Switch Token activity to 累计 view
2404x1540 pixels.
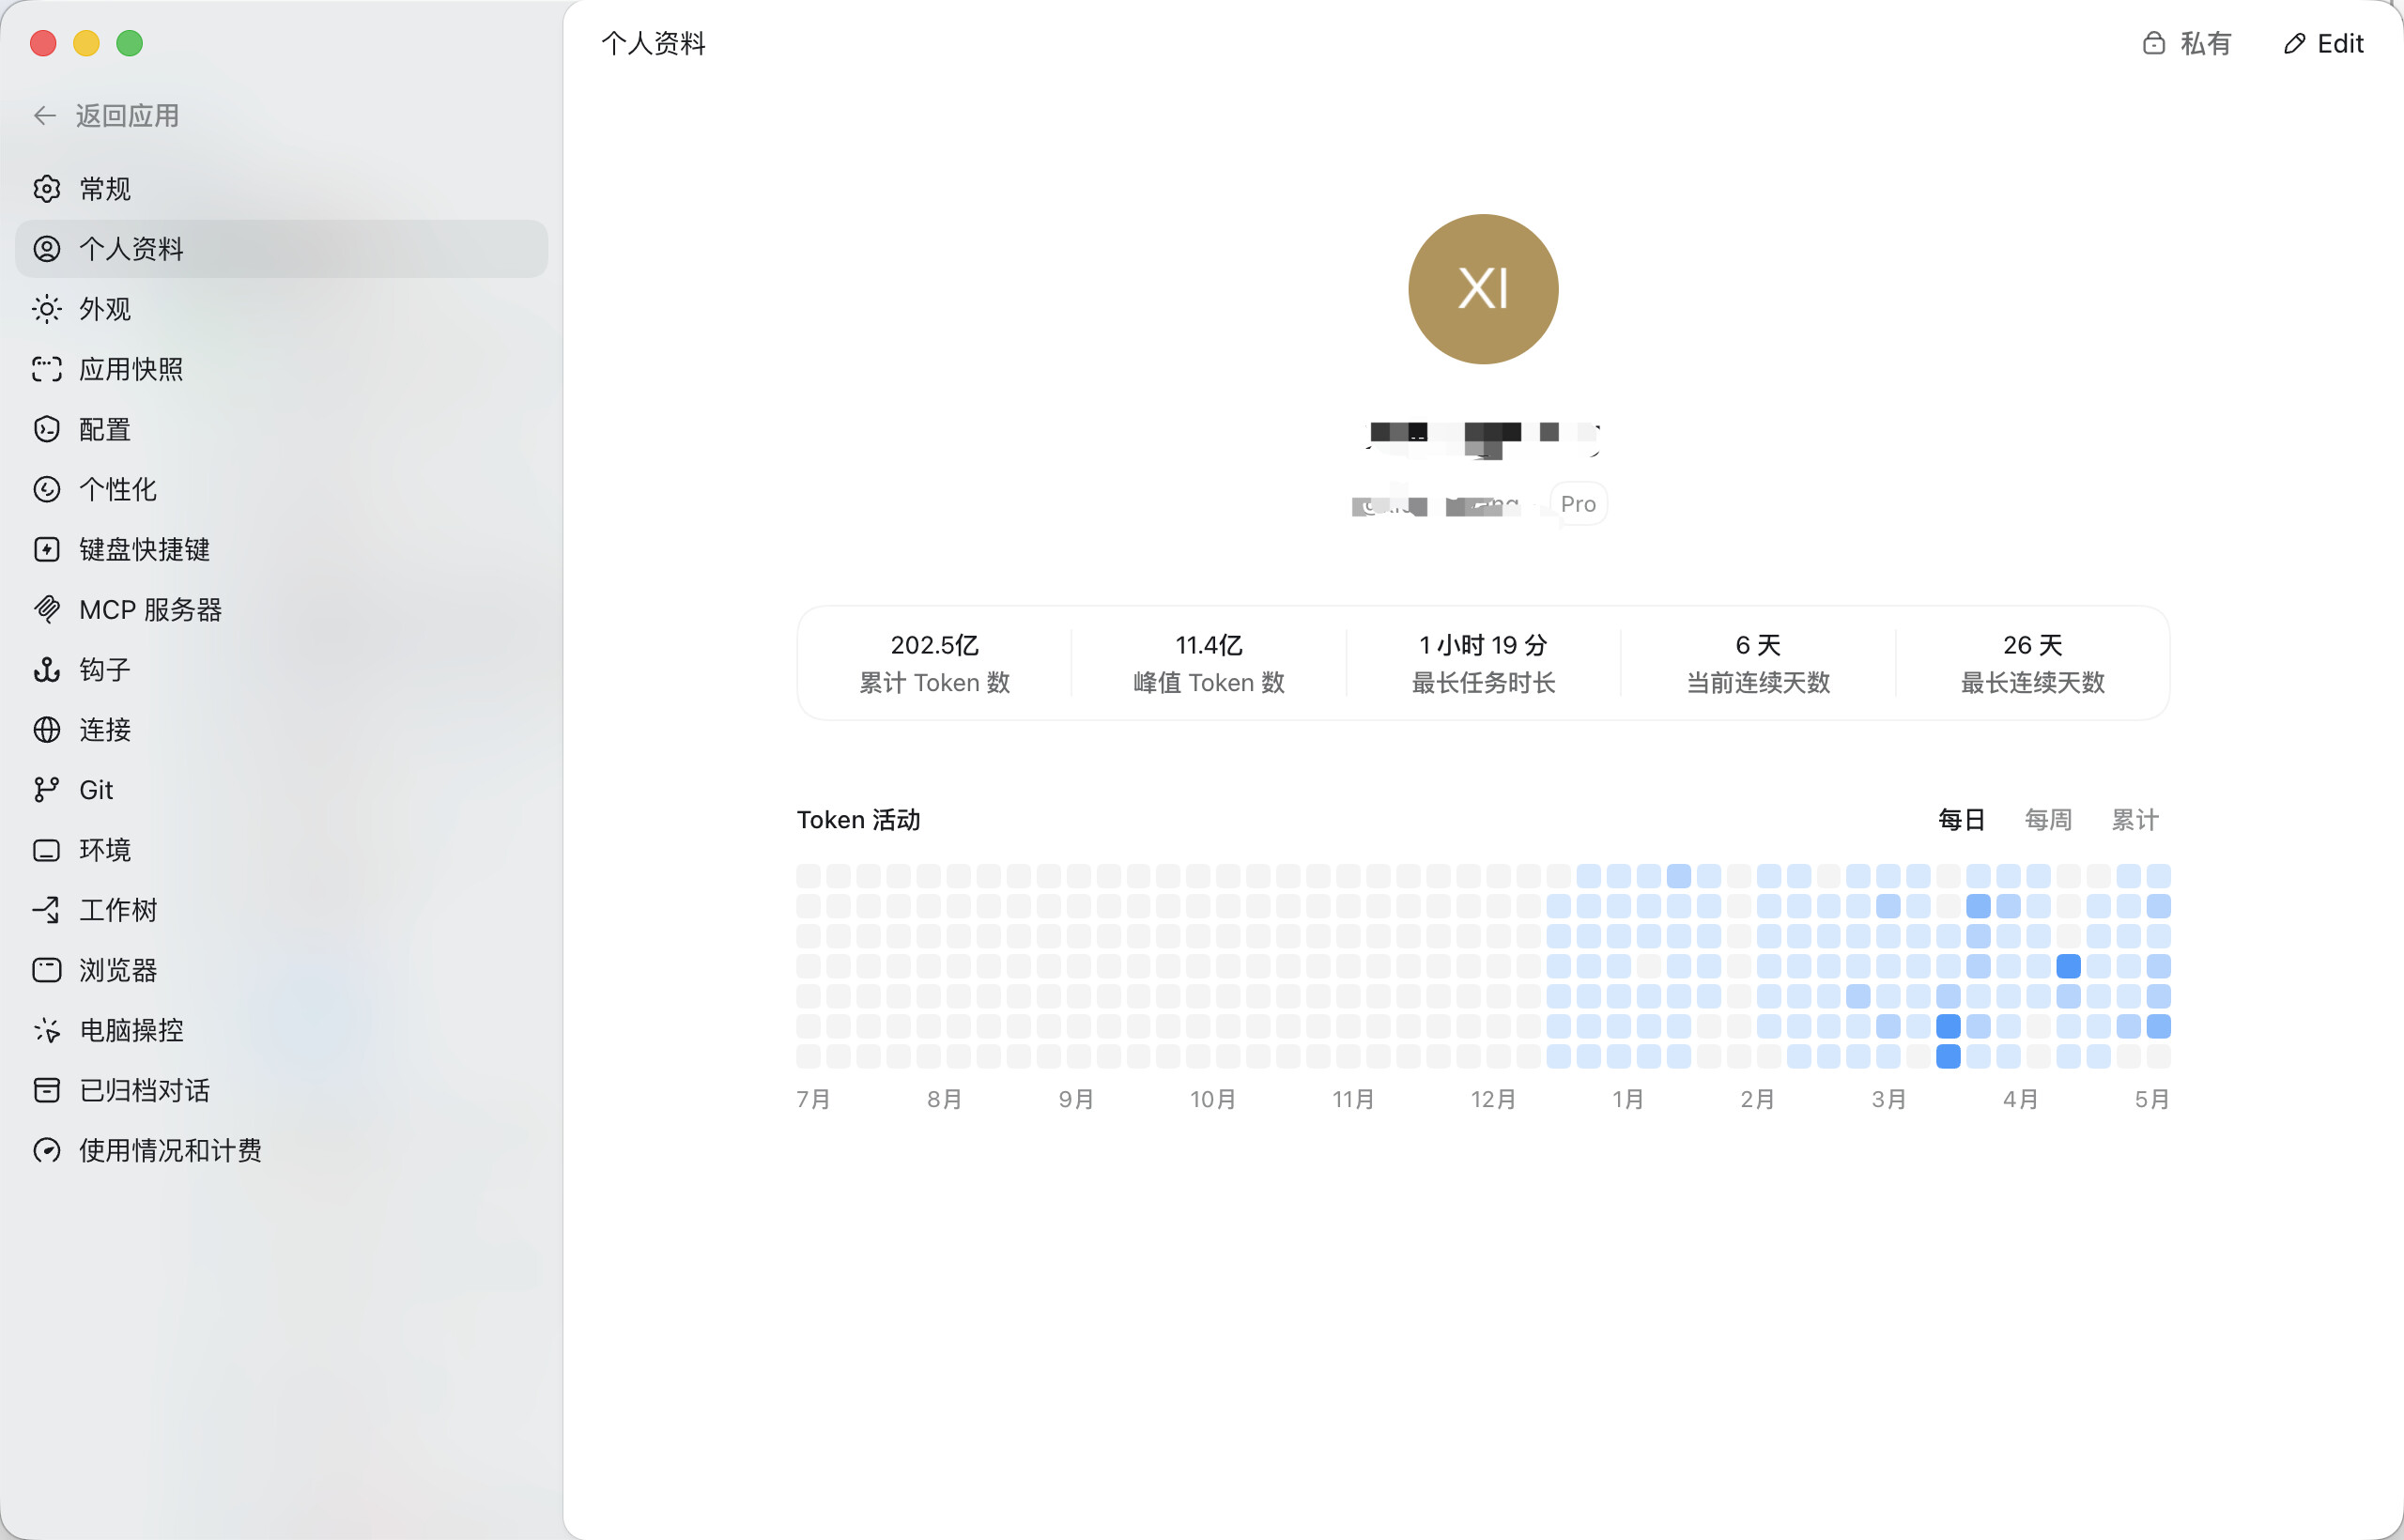click(x=2134, y=820)
